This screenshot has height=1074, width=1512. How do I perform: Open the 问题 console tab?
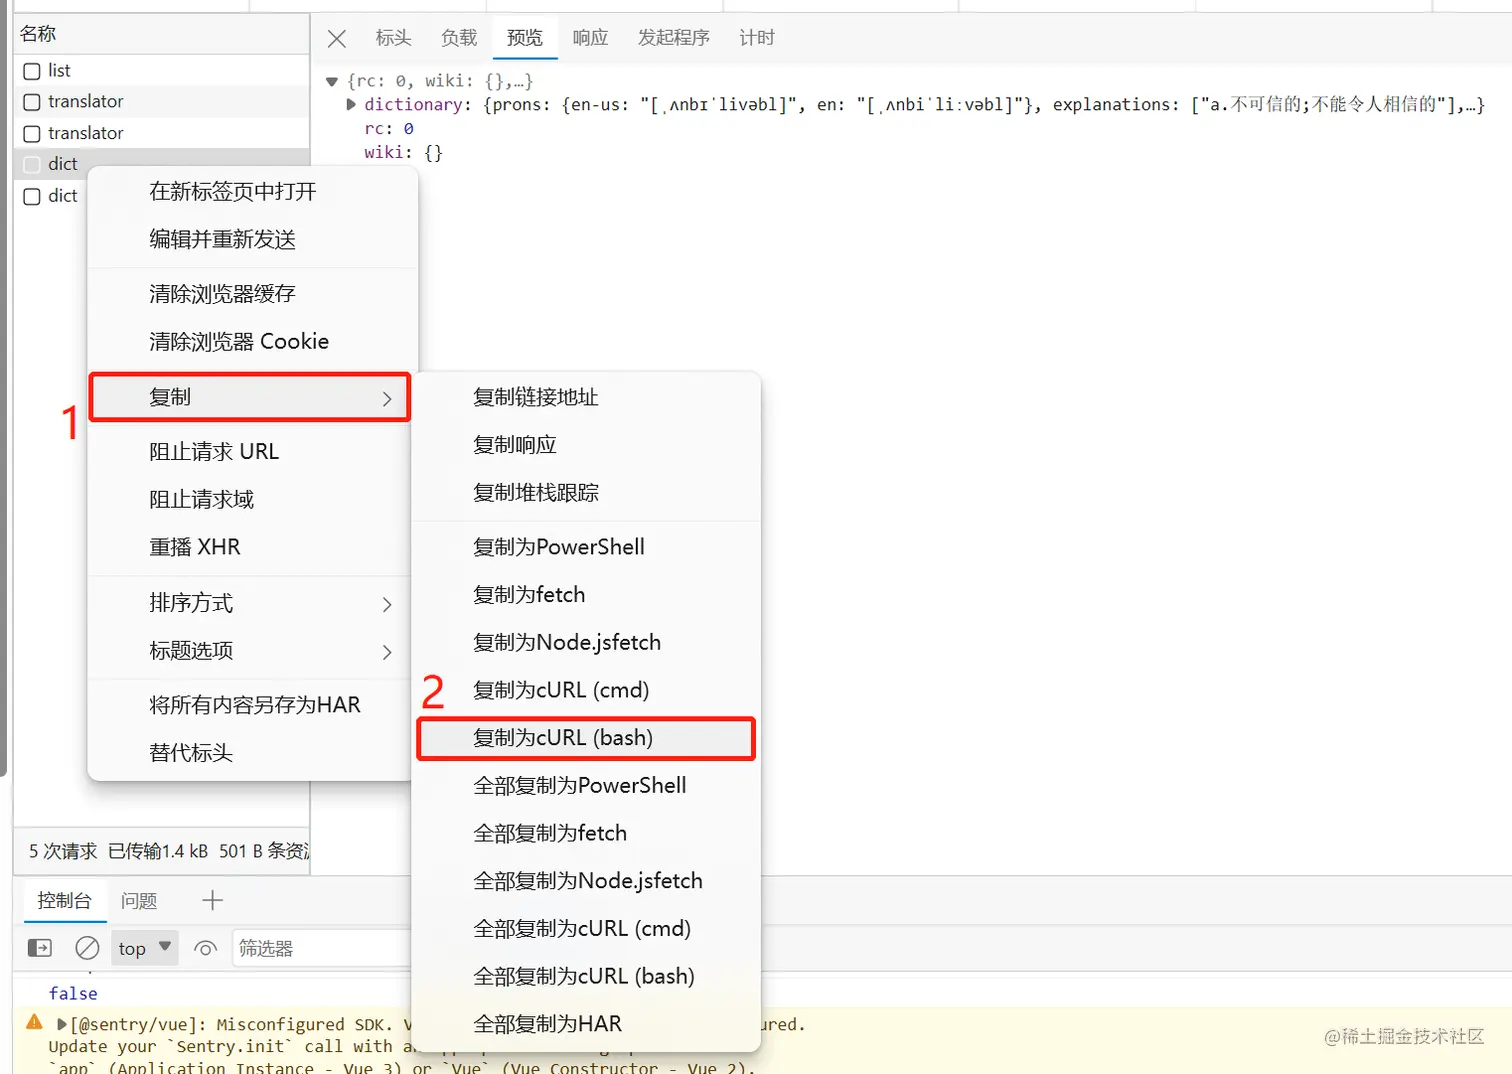pyautogui.click(x=139, y=900)
